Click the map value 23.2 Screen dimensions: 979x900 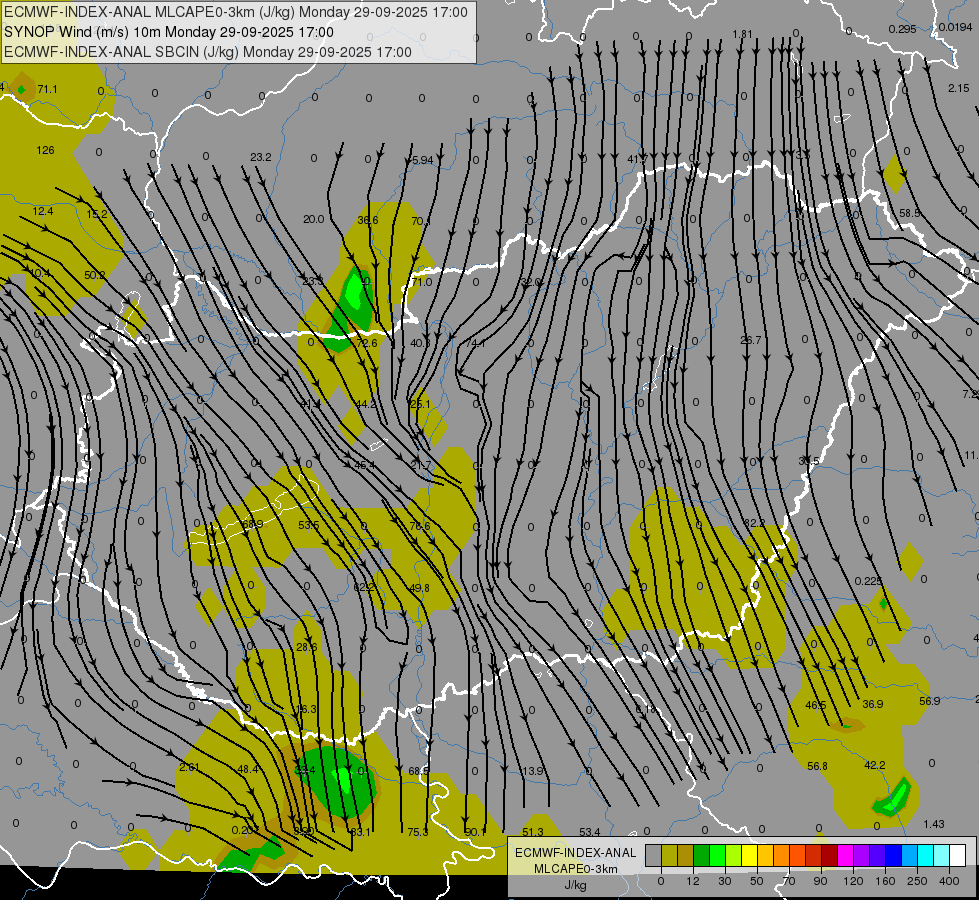point(261,157)
